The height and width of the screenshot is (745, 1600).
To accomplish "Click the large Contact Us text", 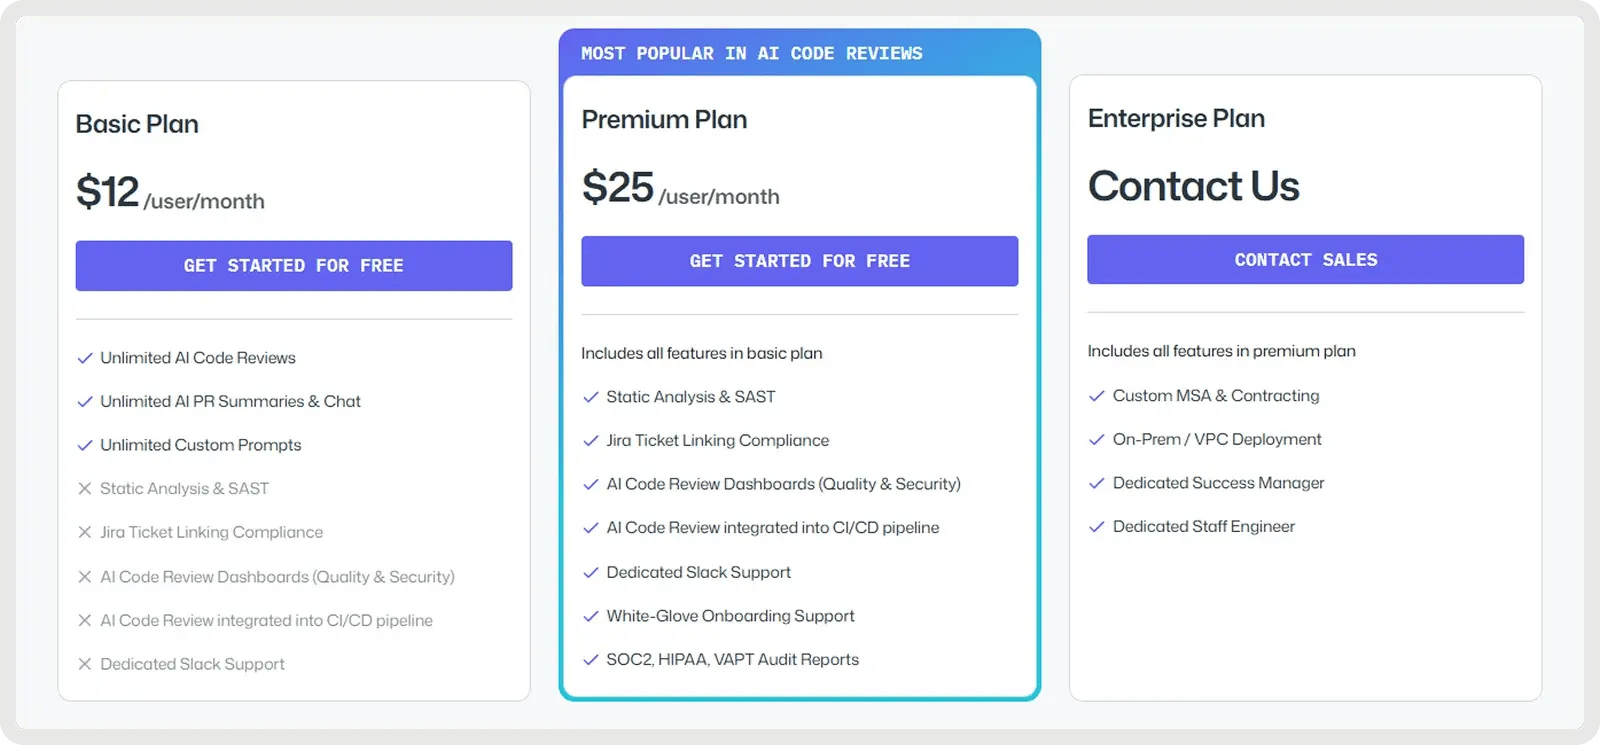I will 1193,186.
